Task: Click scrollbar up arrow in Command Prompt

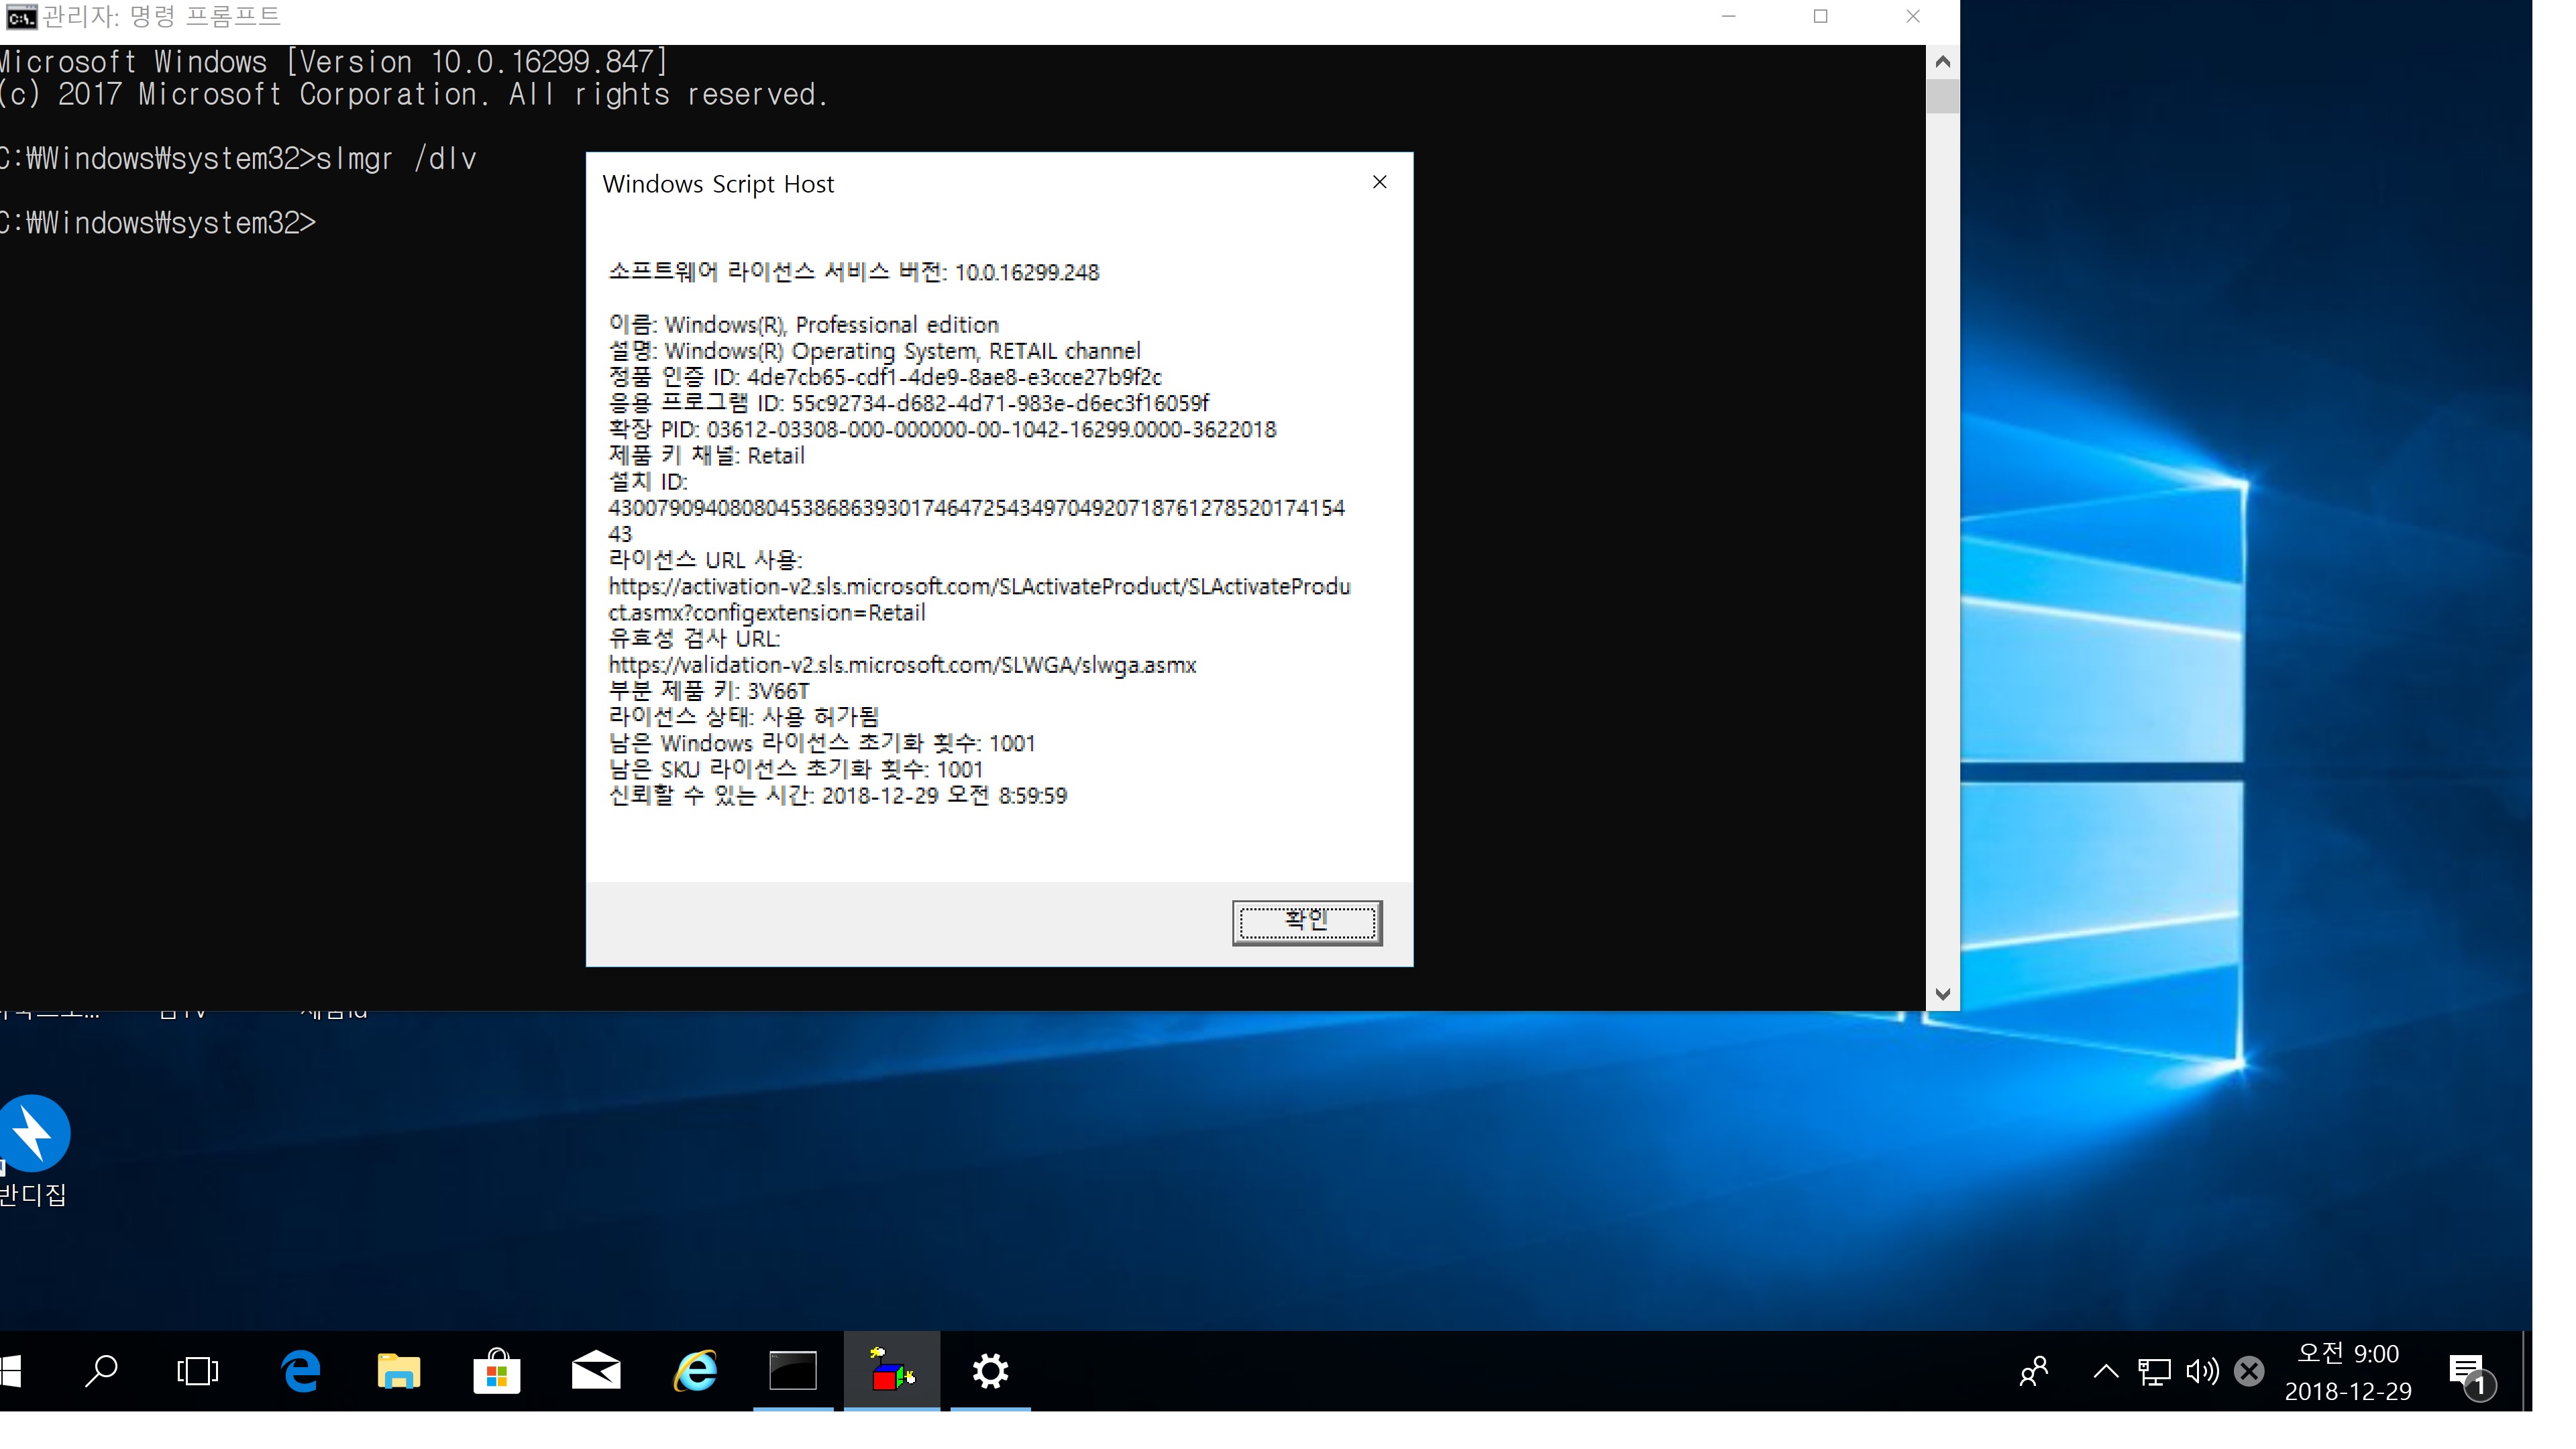Action: [x=1942, y=62]
